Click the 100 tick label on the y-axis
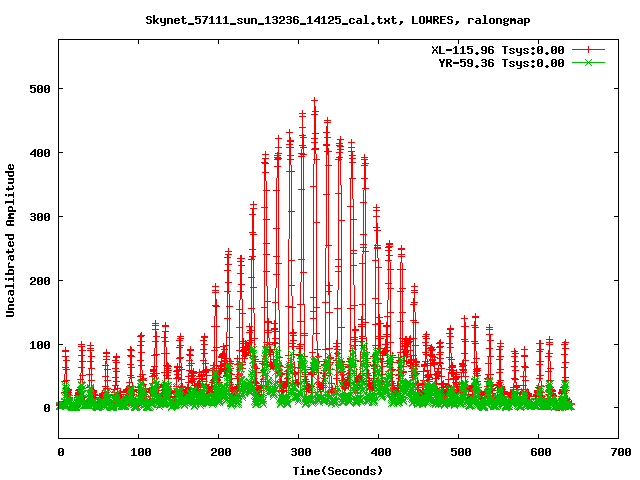 (40, 345)
